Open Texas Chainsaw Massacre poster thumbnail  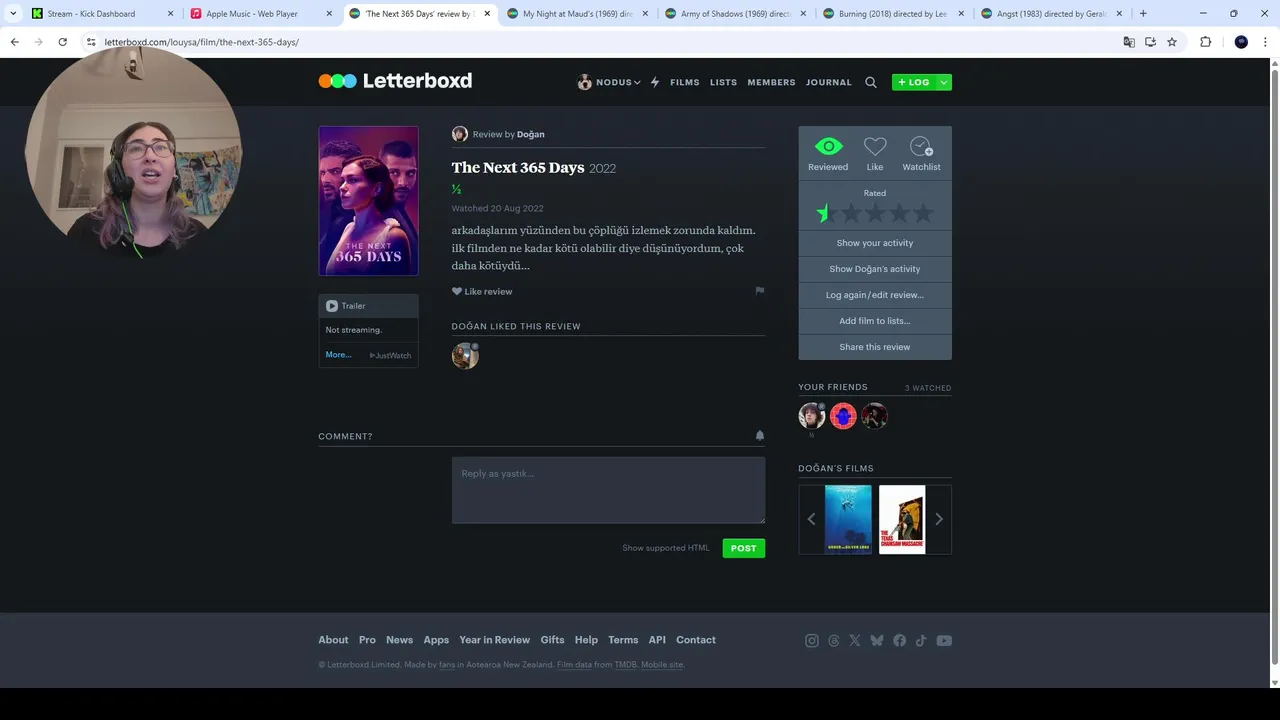pos(902,519)
